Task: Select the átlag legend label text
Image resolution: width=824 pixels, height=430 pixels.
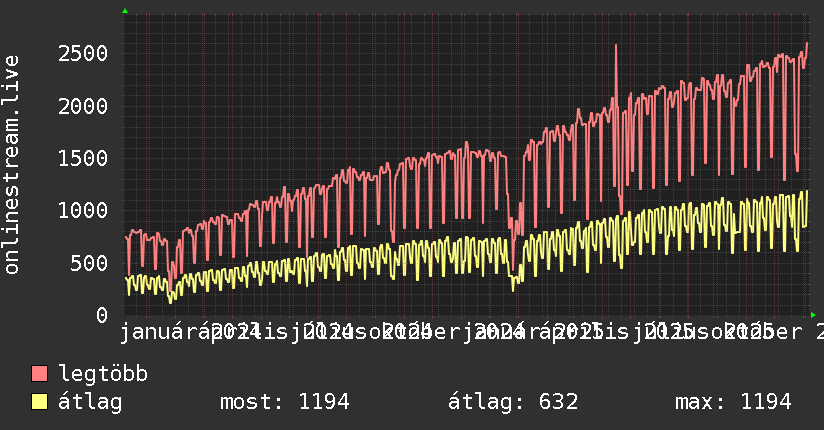Action: [90, 402]
